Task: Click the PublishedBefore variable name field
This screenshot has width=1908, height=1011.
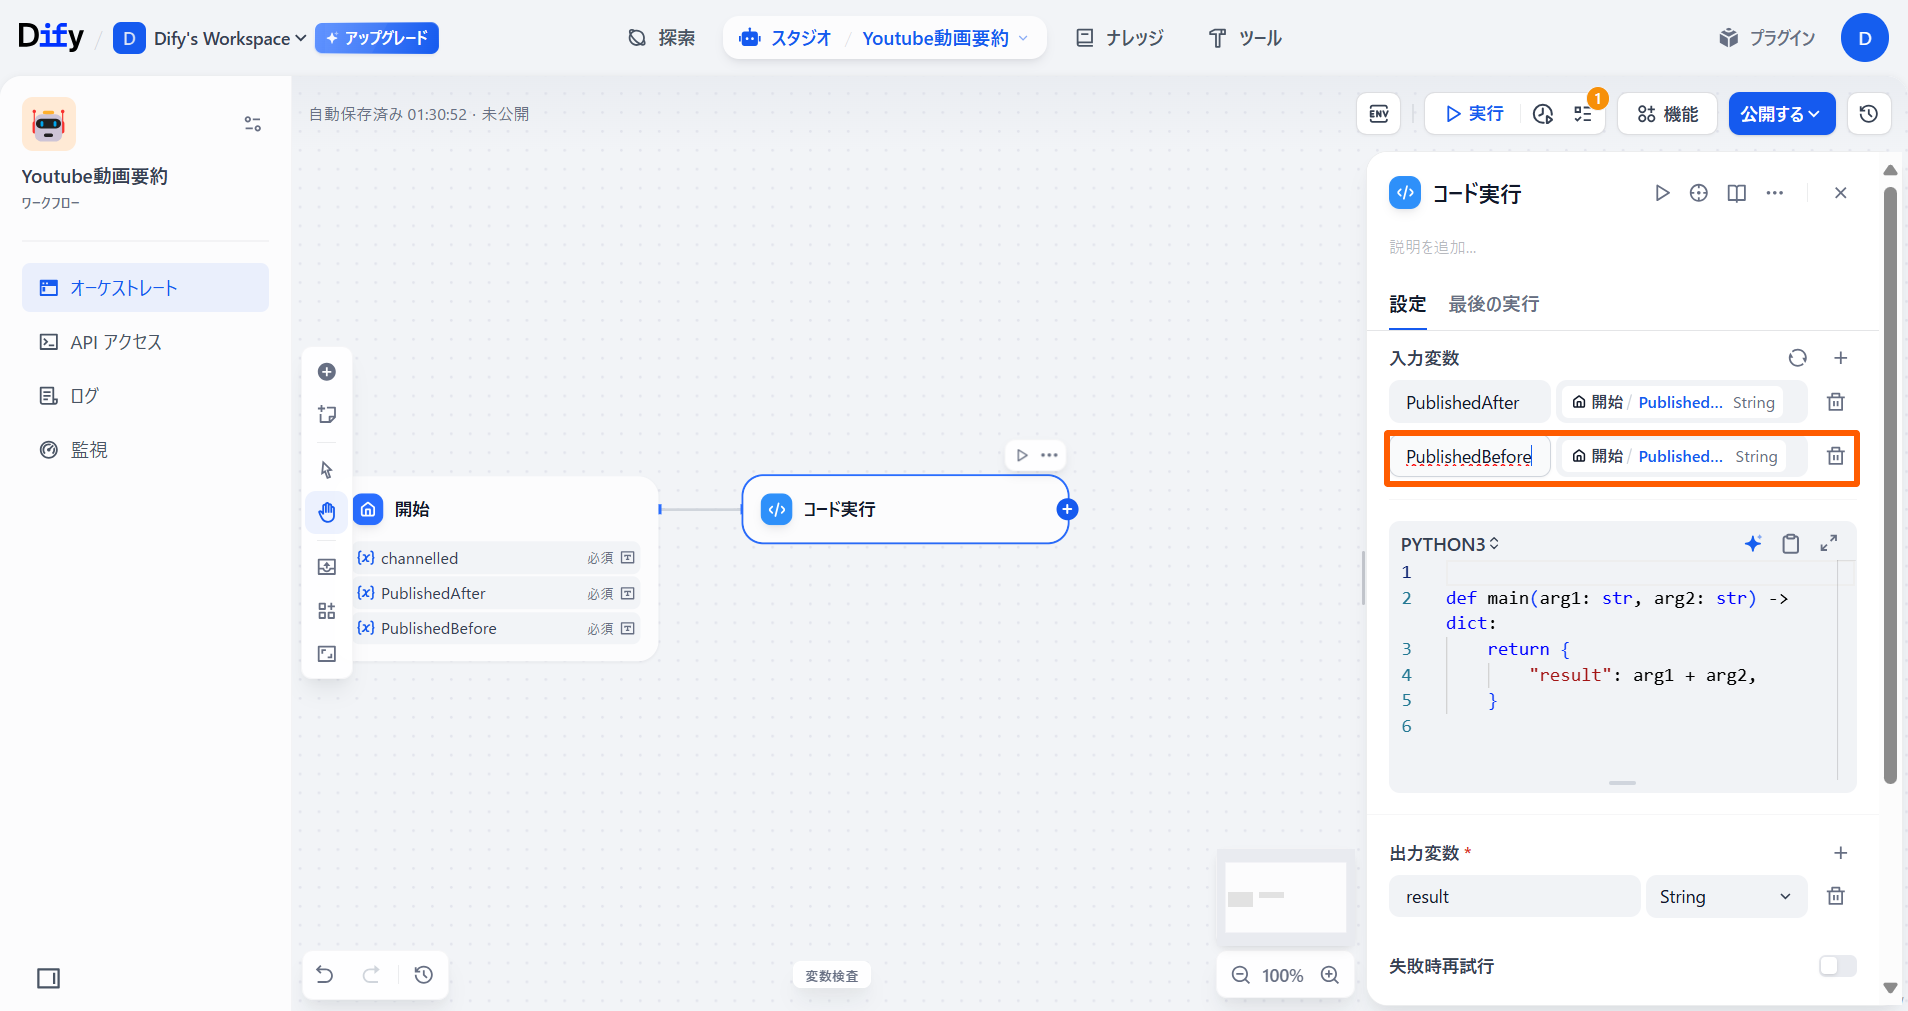Action: [1468, 457]
